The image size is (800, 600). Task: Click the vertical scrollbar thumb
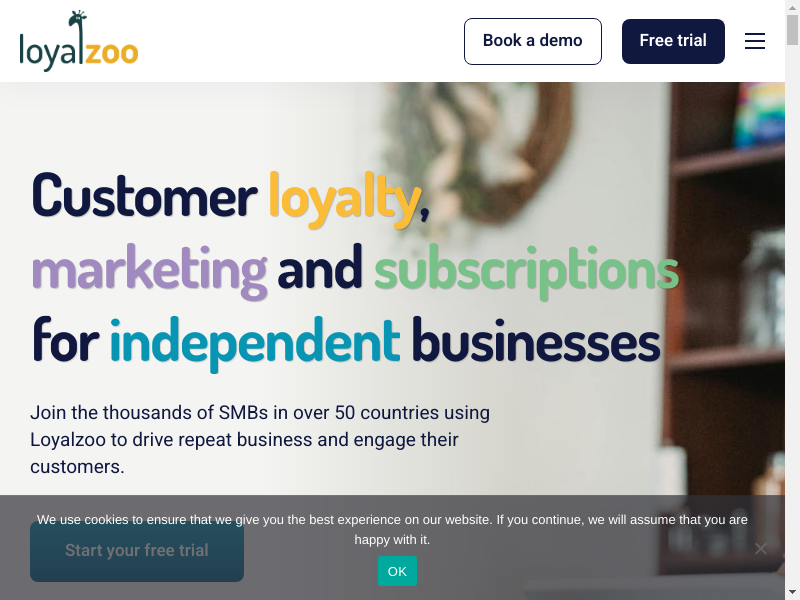pos(792,30)
